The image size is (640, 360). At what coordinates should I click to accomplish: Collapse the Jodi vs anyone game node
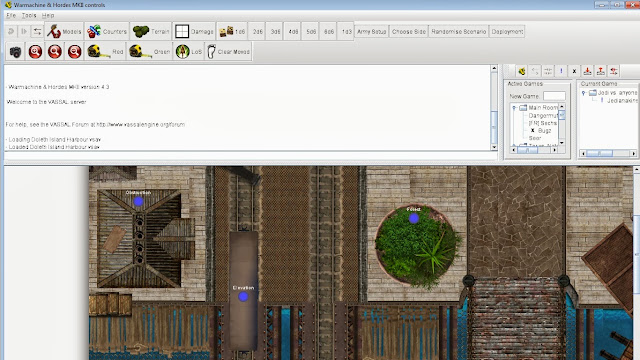pos(584,93)
